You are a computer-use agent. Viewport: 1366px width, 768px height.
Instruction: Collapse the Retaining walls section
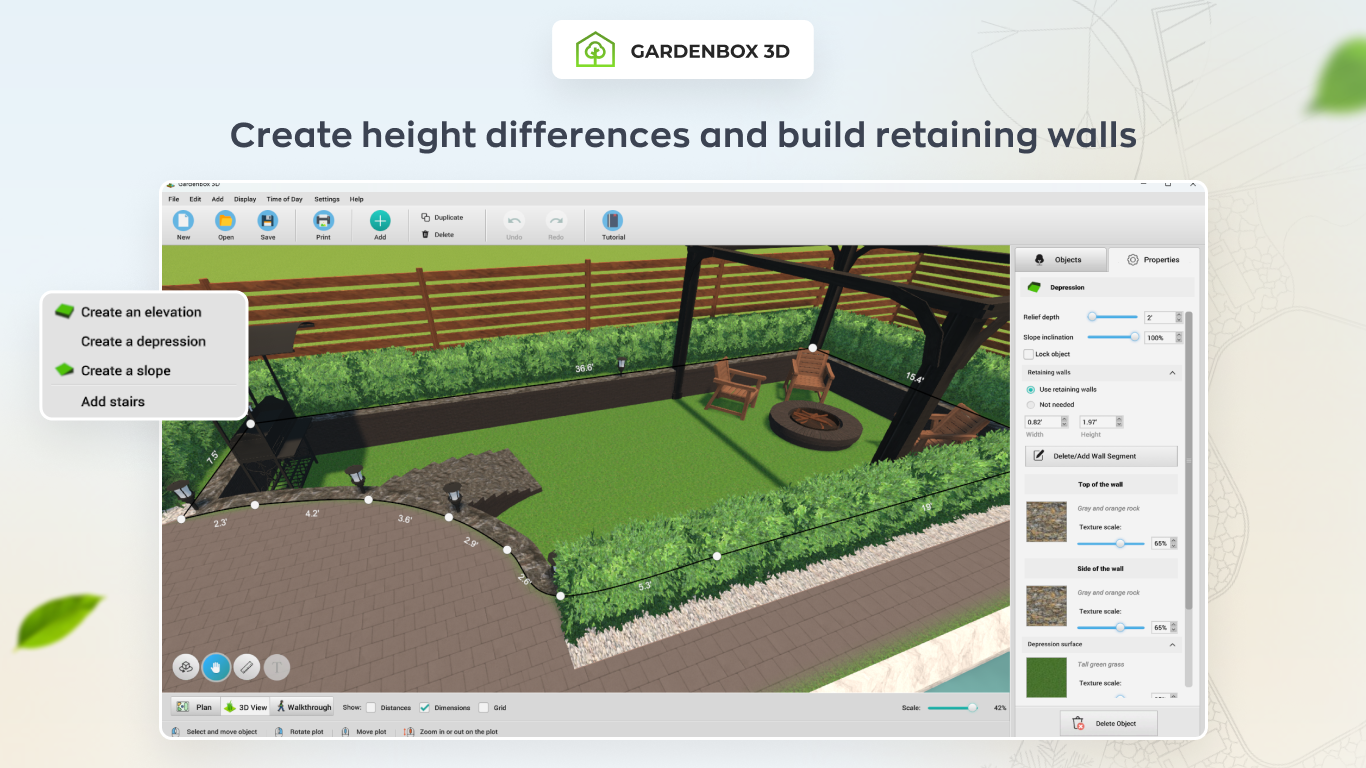(1172, 372)
